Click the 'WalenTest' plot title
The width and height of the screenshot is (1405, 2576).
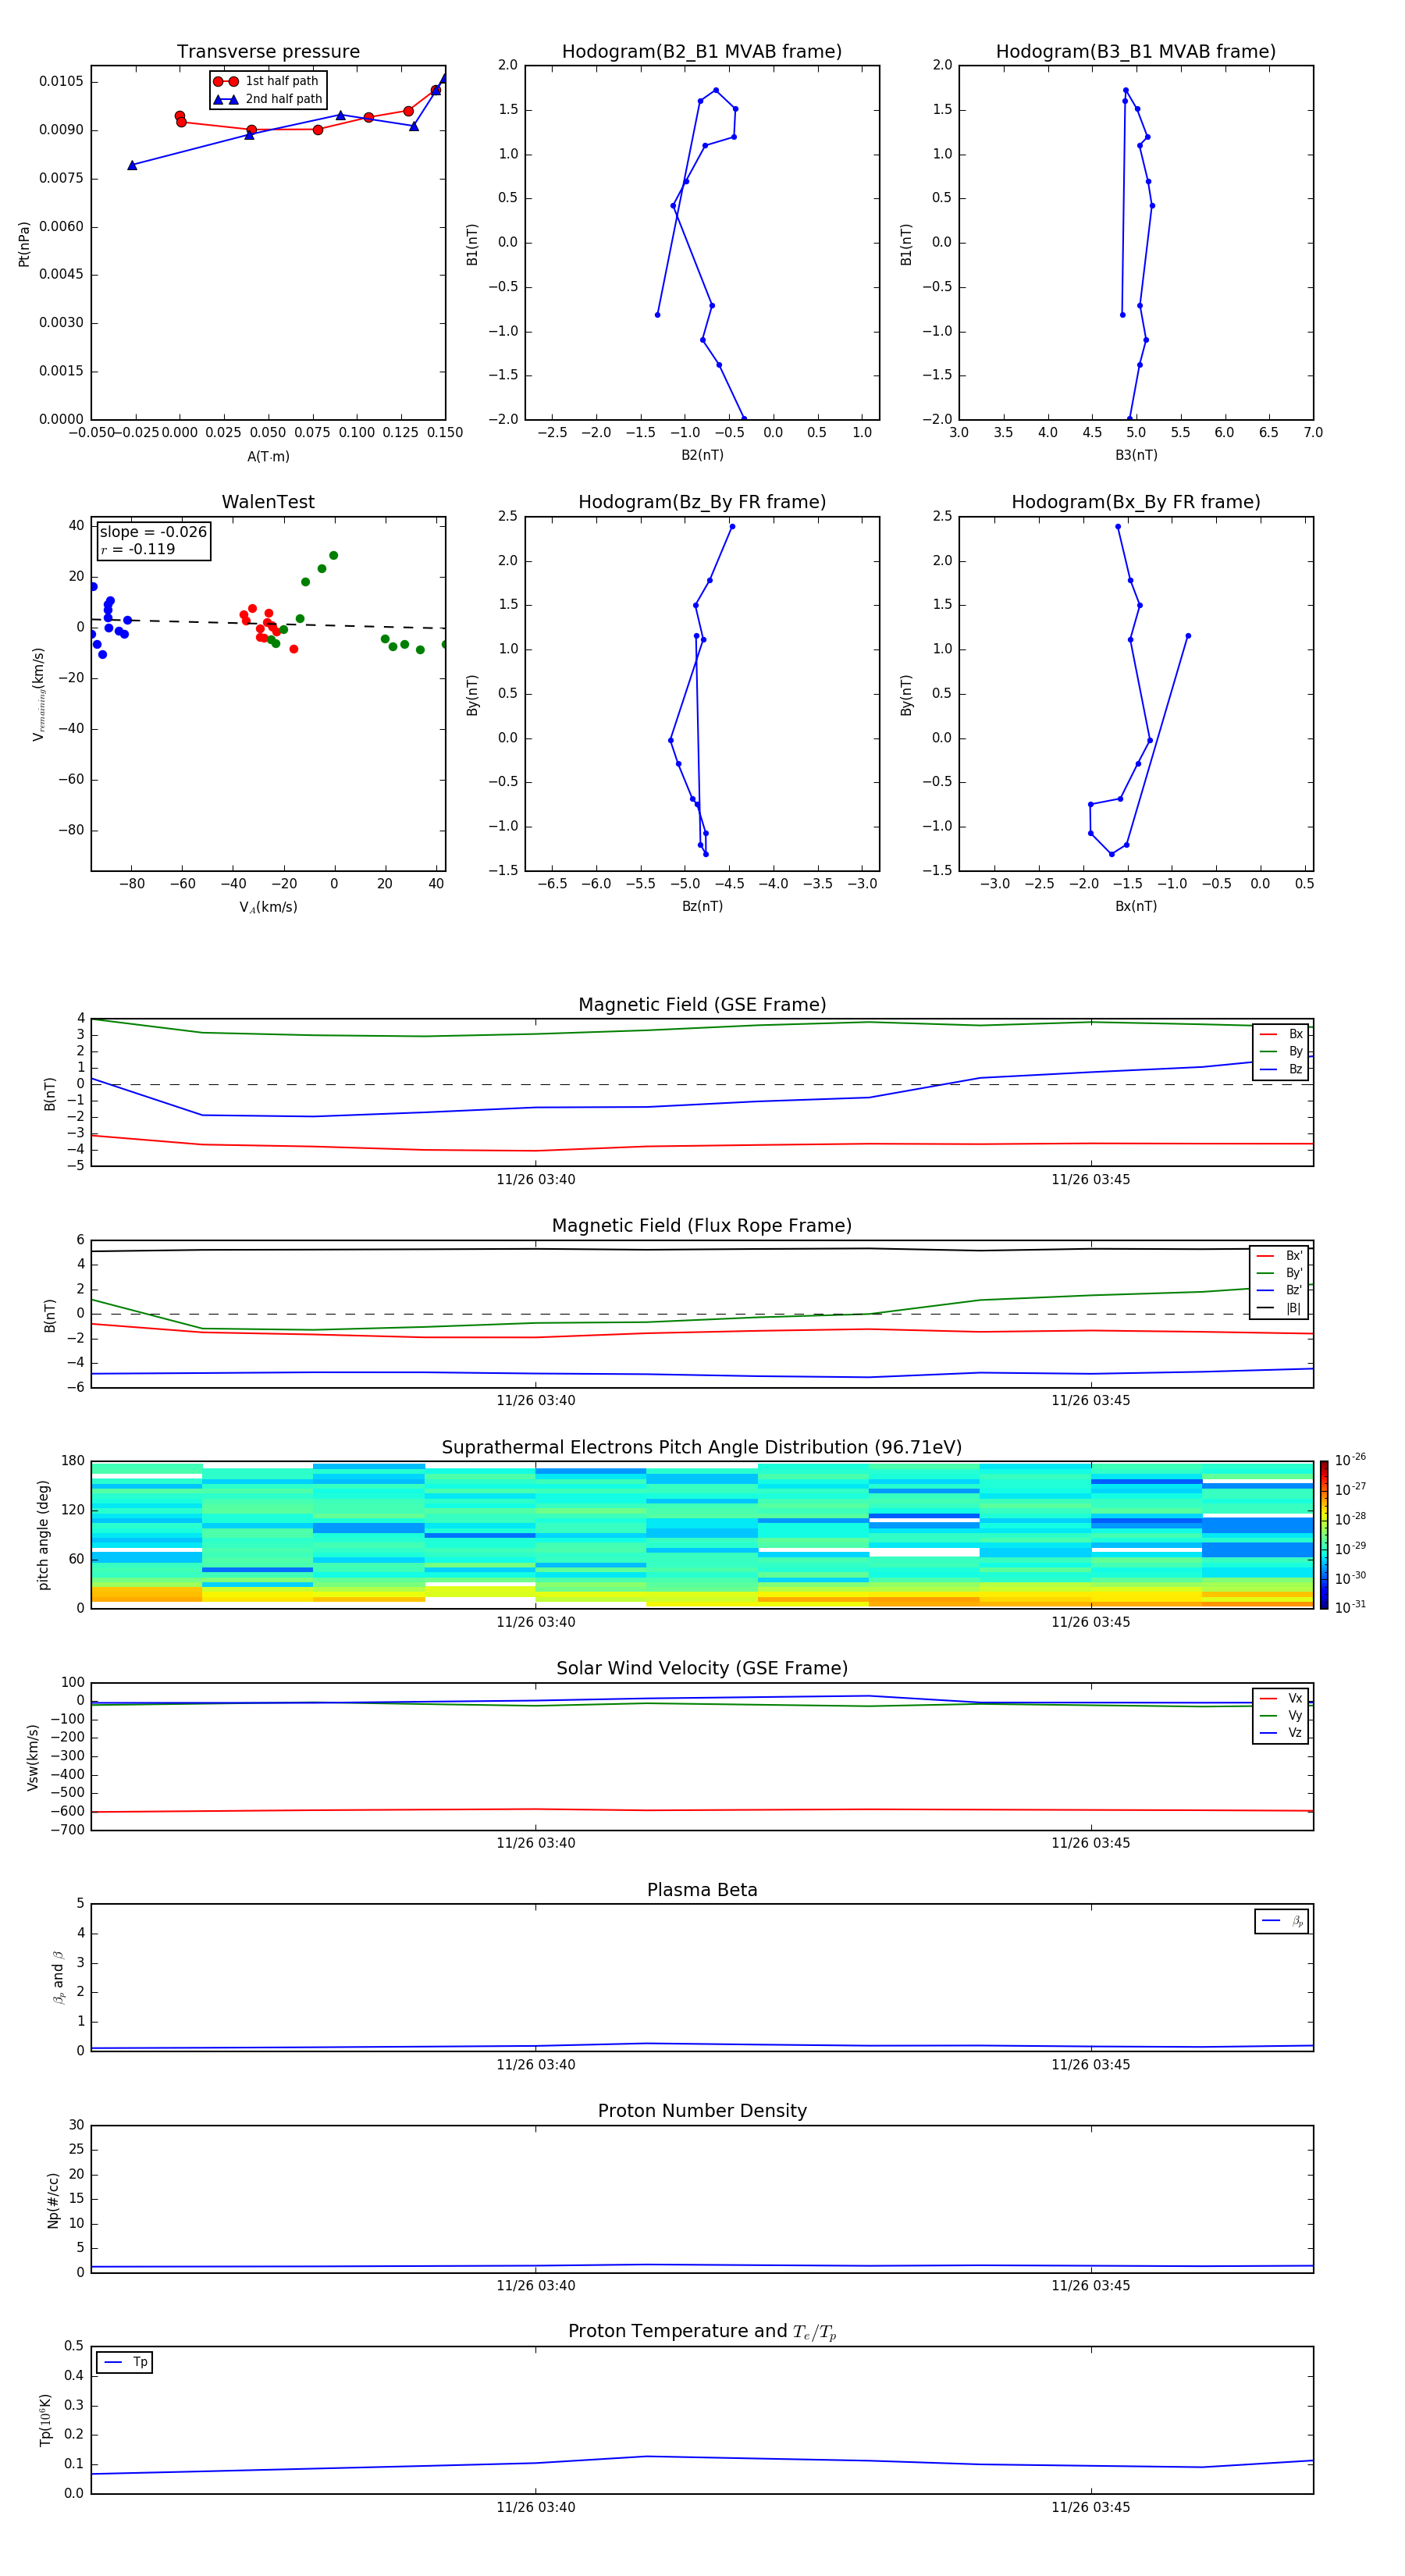tap(268, 502)
